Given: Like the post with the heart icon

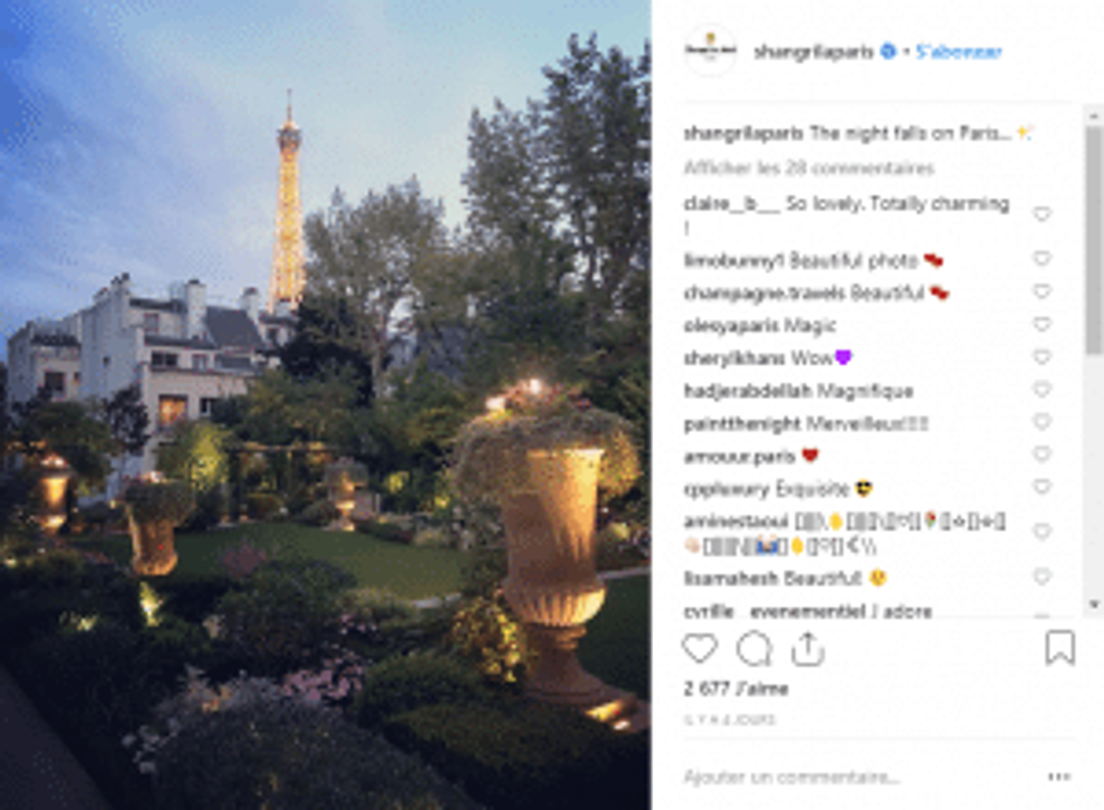Looking at the screenshot, I should coord(700,649).
